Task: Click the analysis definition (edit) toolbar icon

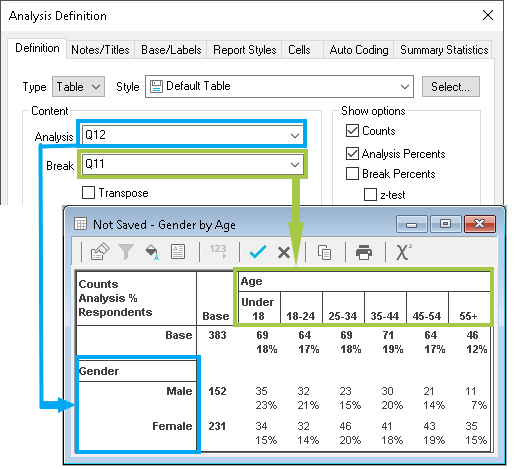Action: point(100,252)
